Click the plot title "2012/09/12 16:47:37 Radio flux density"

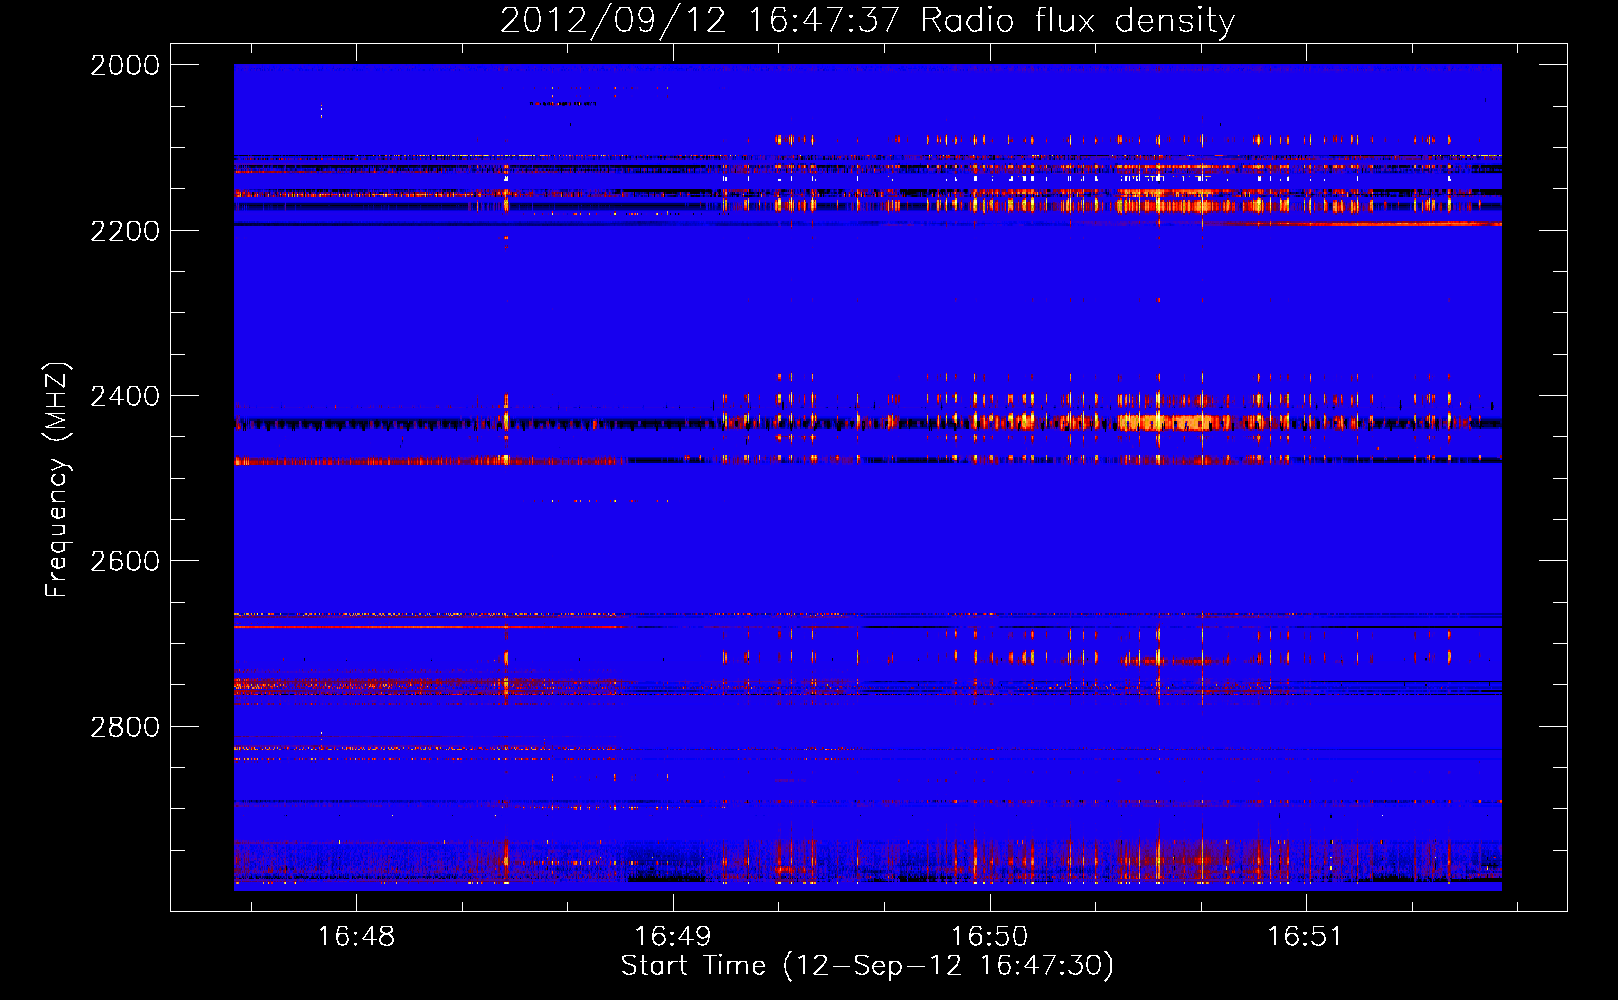867,20
